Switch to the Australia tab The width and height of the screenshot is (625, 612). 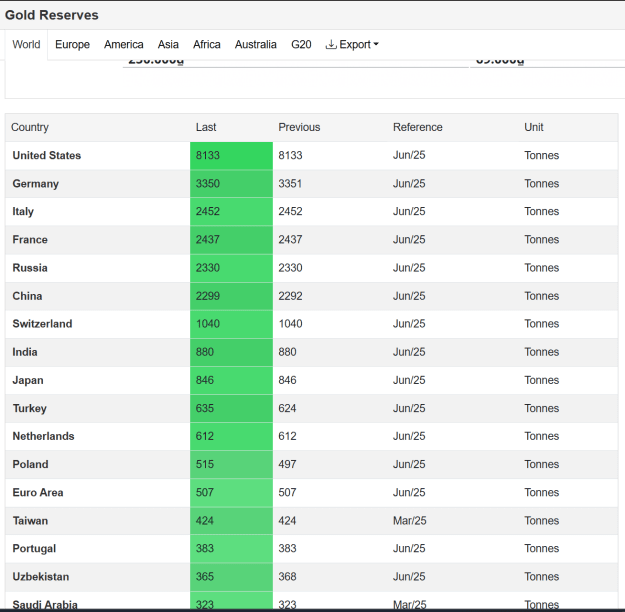click(x=256, y=44)
